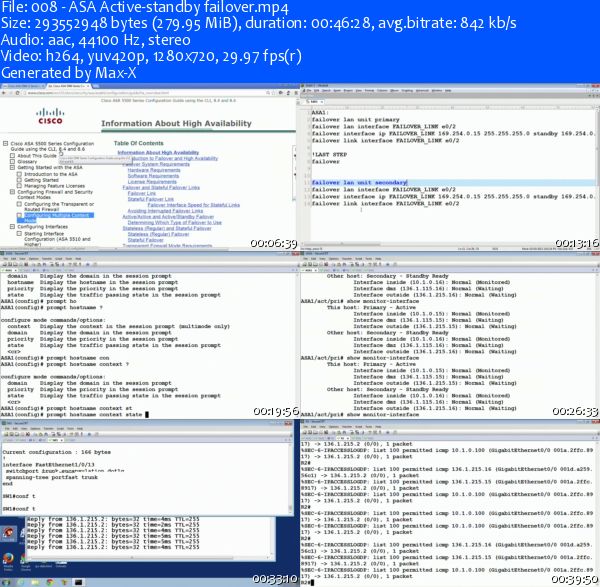Open Avoiding Interrupted Failover Links link
This screenshot has width=600, height=587.
point(165,211)
